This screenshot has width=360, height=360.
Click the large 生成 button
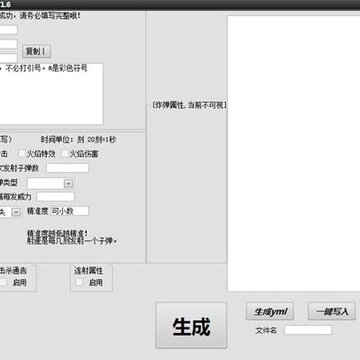tap(191, 326)
